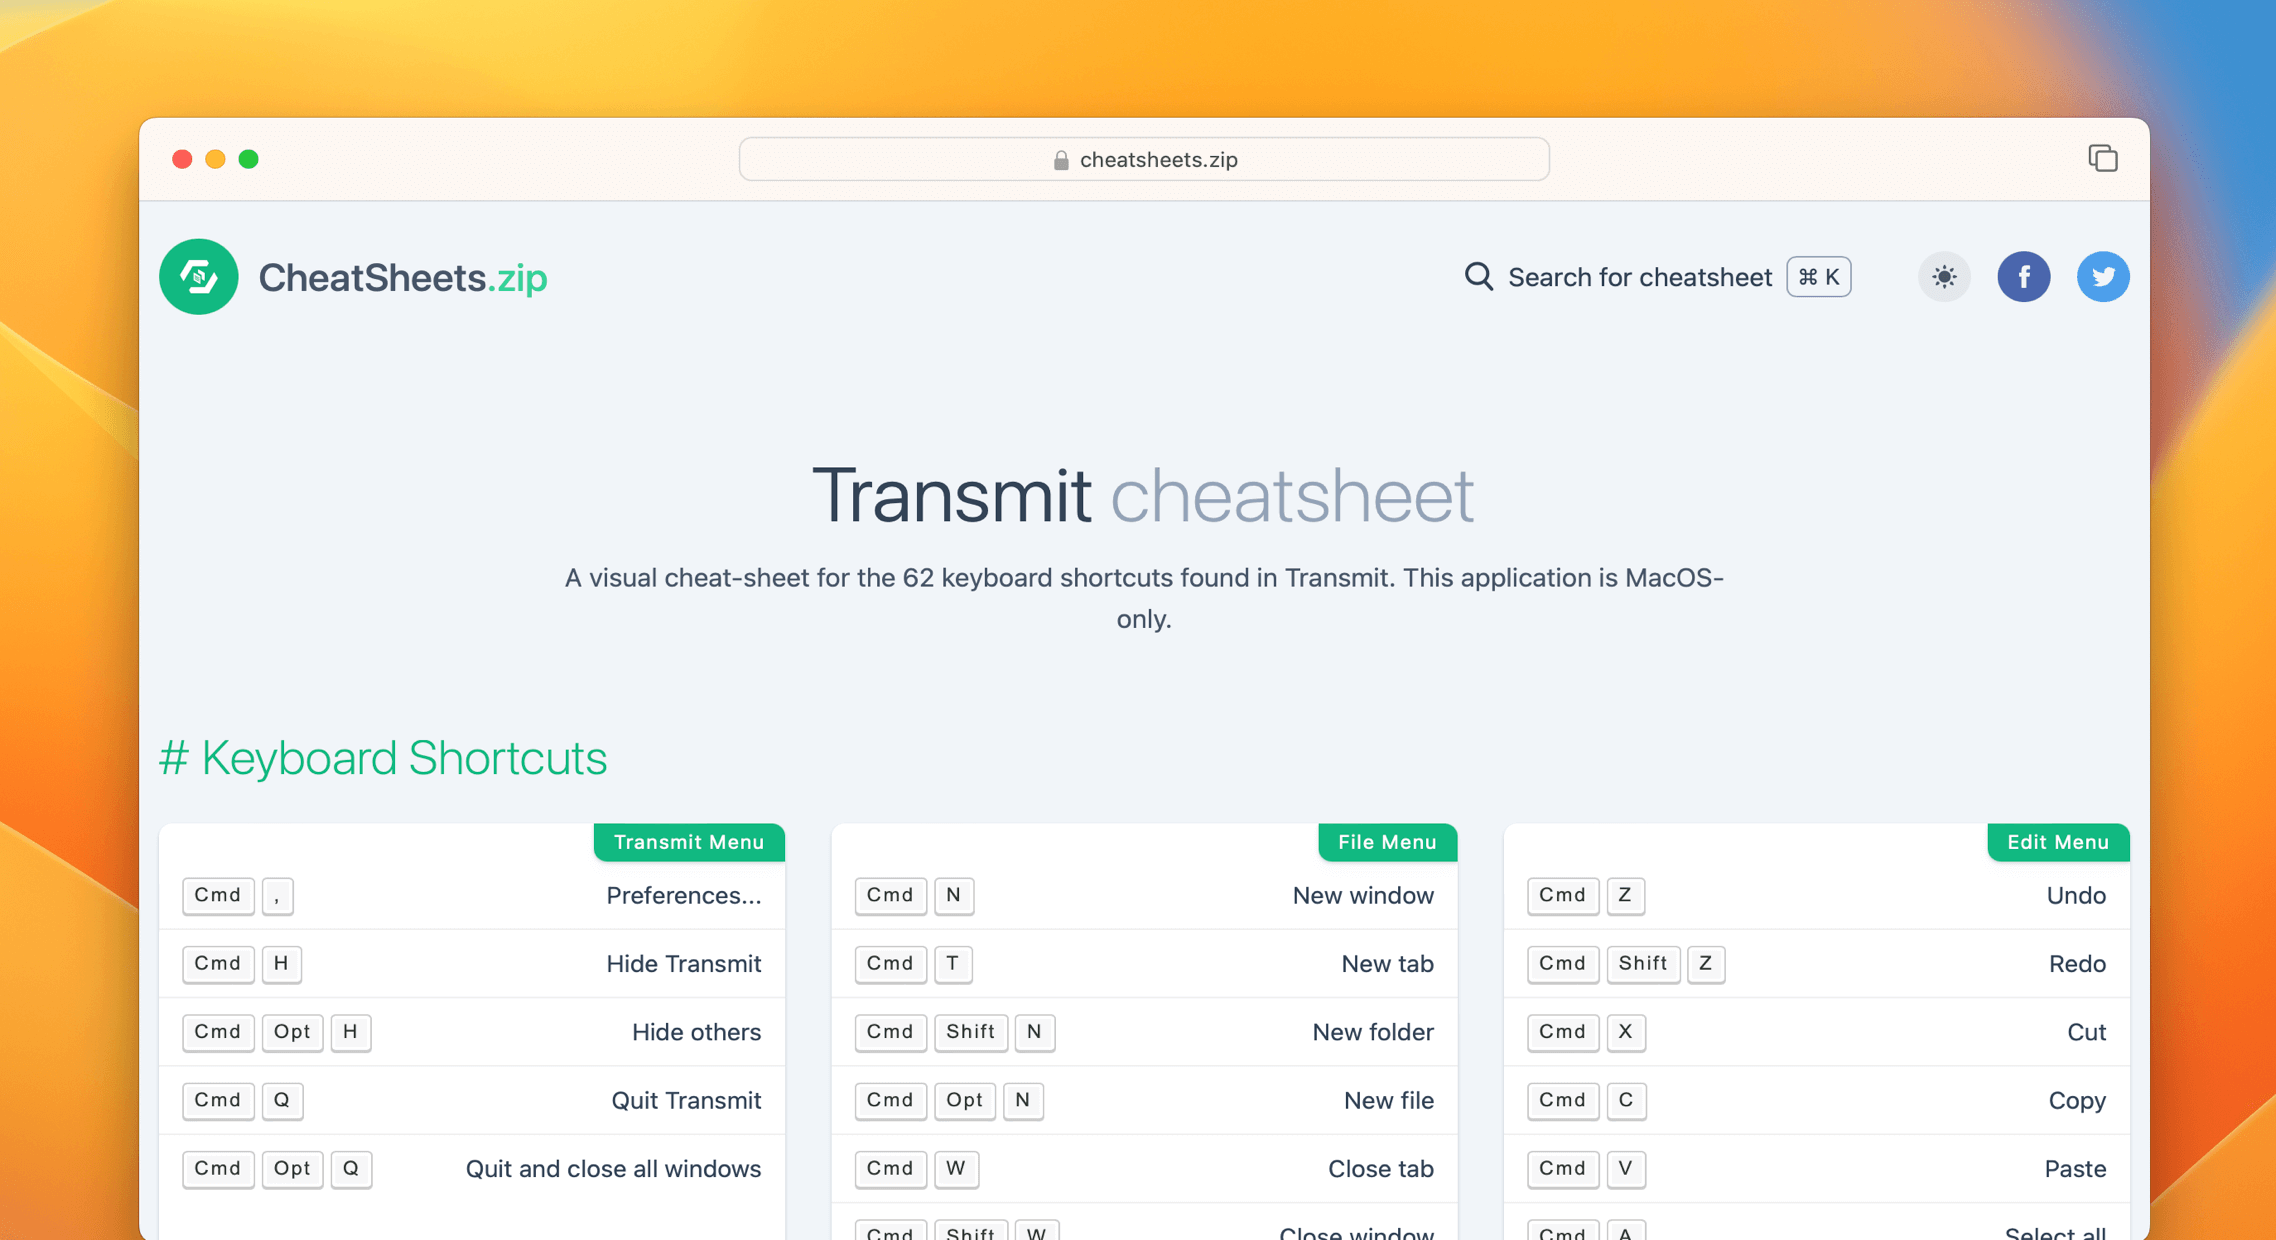Click the tabs overview icon in browser toolbar
The height and width of the screenshot is (1240, 2276).
click(2102, 159)
